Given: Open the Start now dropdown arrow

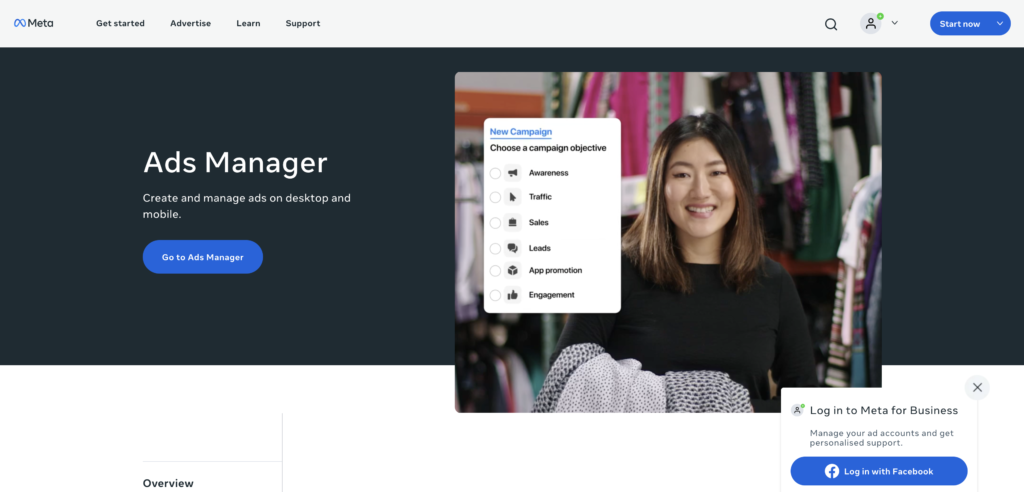Looking at the screenshot, I should coord(1000,24).
